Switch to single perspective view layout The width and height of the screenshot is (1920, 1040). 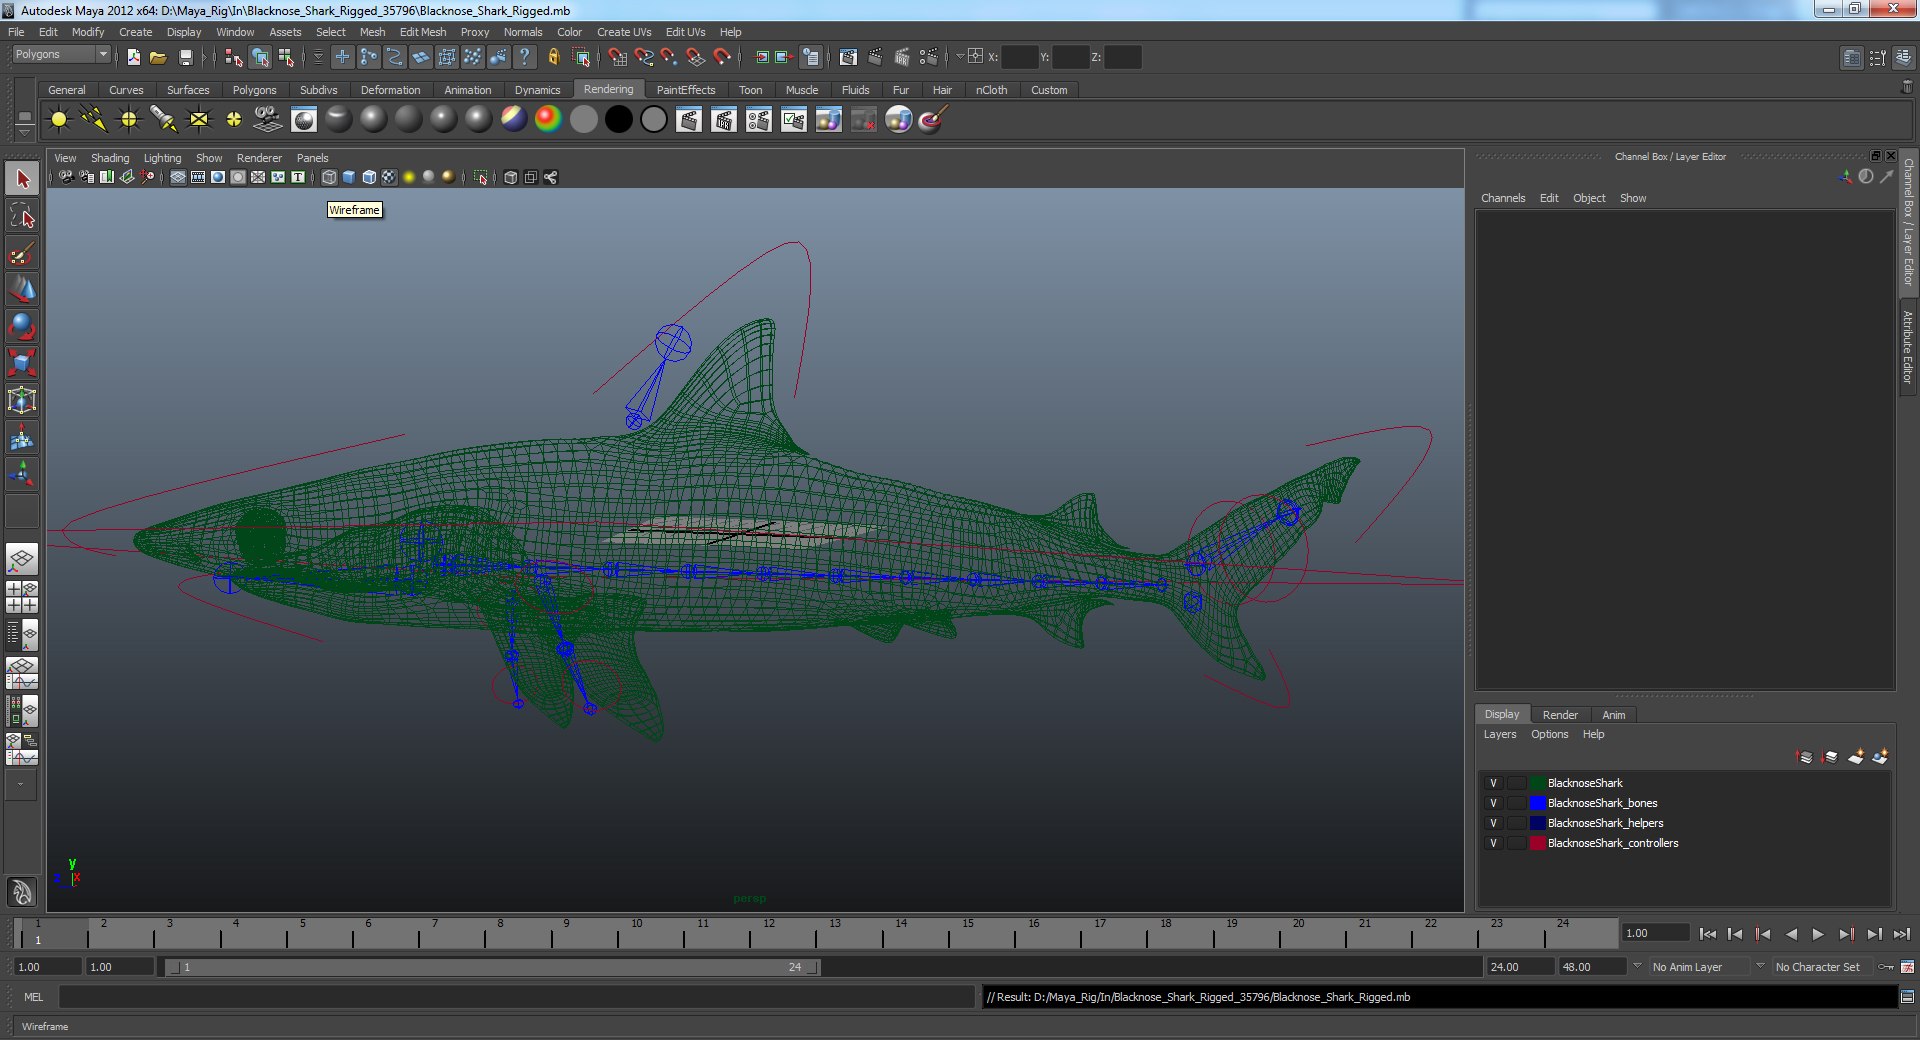click(22, 559)
